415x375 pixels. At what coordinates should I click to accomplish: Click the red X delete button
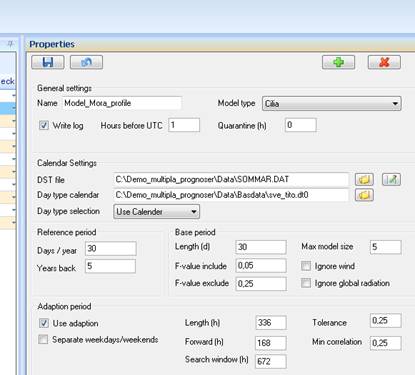click(x=384, y=62)
